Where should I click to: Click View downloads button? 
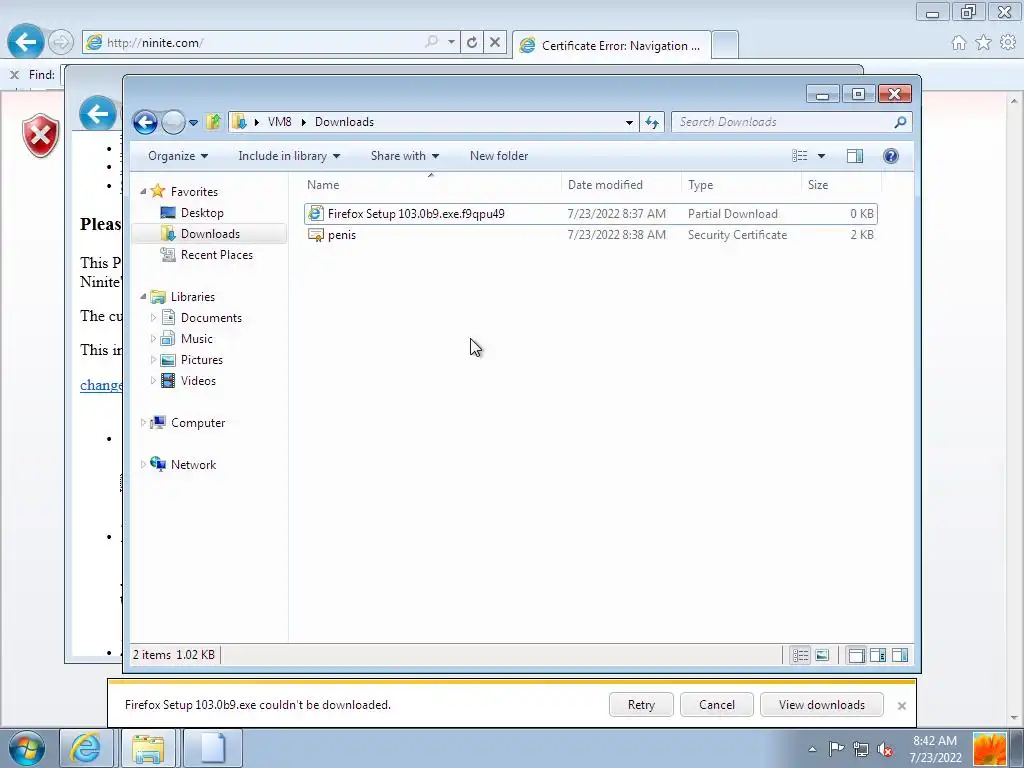(x=822, y=705)
